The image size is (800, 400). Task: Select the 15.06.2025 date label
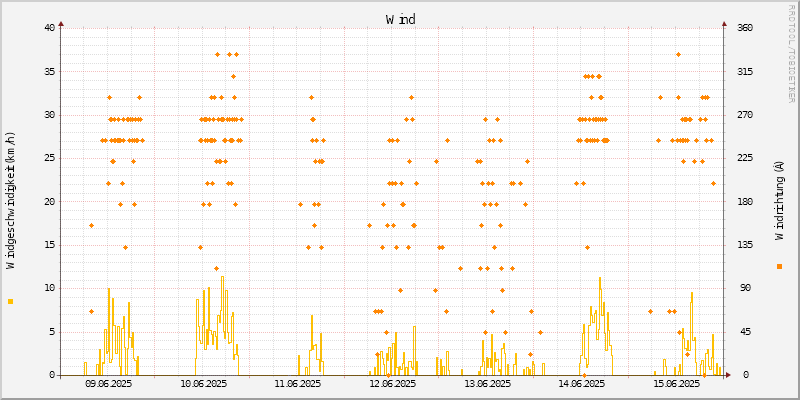(x=675, y=384)
